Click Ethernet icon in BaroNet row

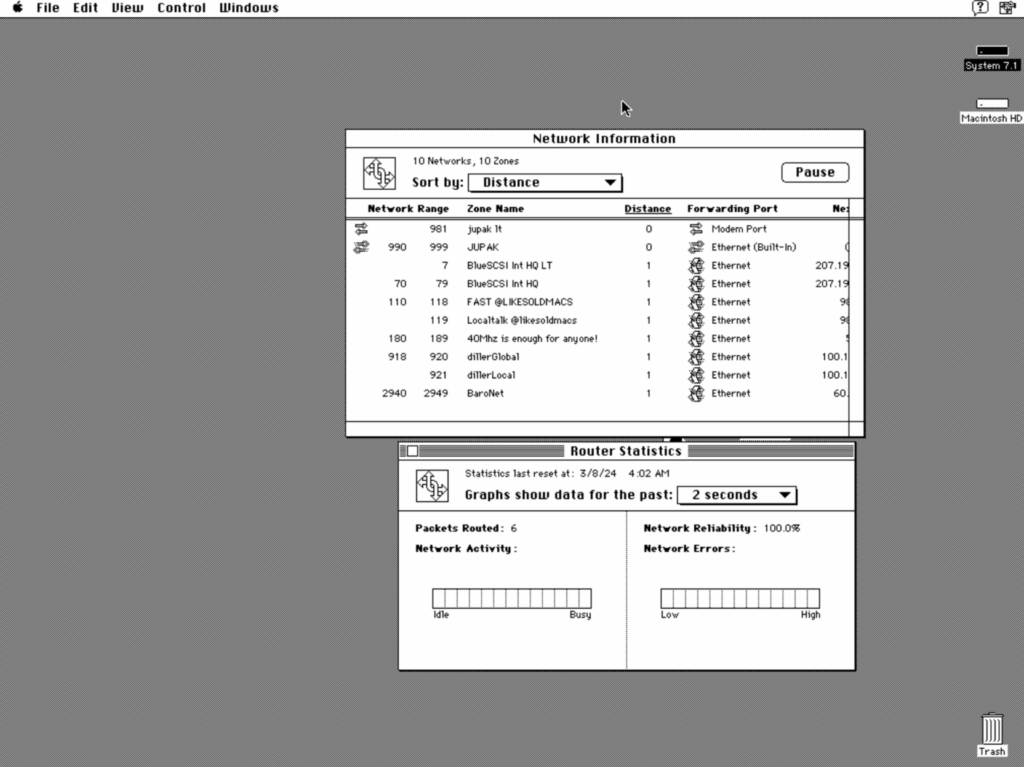pos(696,393)
